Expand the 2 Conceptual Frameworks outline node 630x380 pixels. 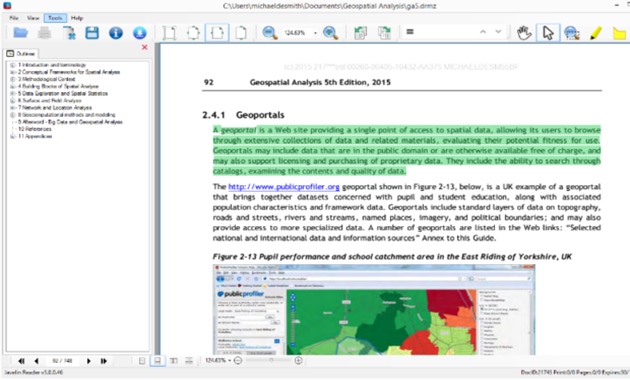pyautogui.click(x=13, y=72)
